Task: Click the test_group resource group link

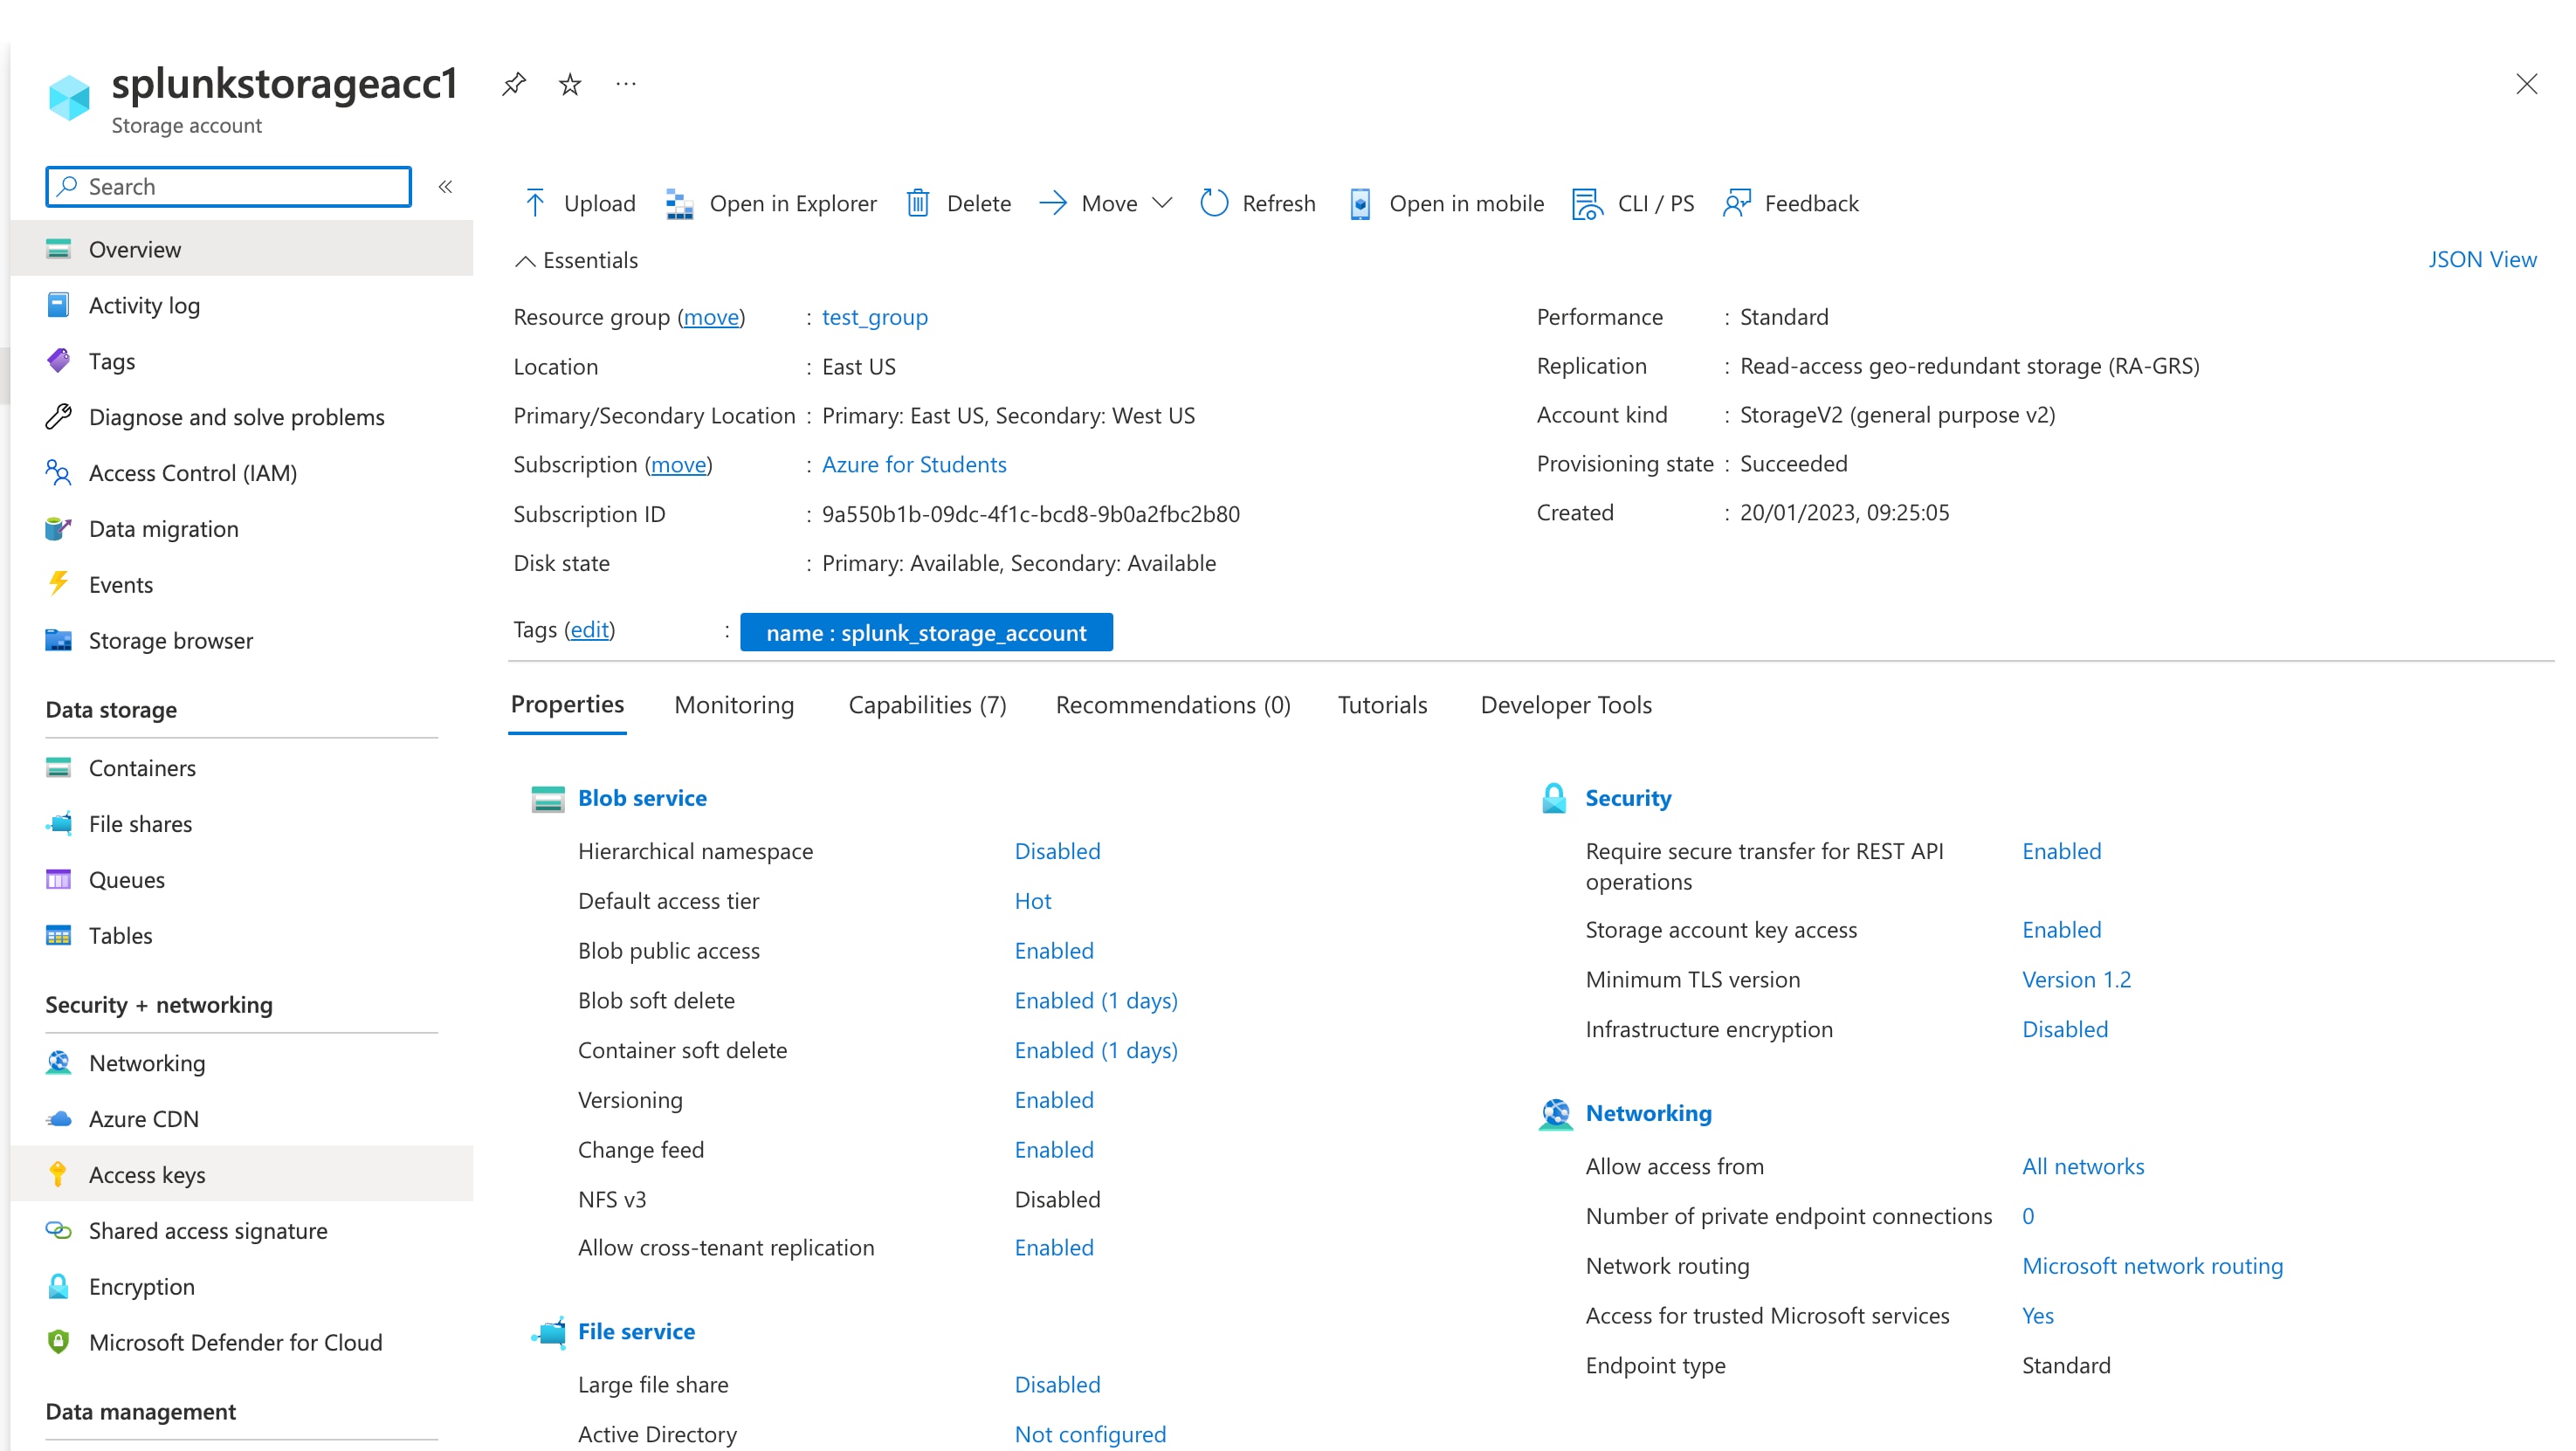Action: coord(875,317)
